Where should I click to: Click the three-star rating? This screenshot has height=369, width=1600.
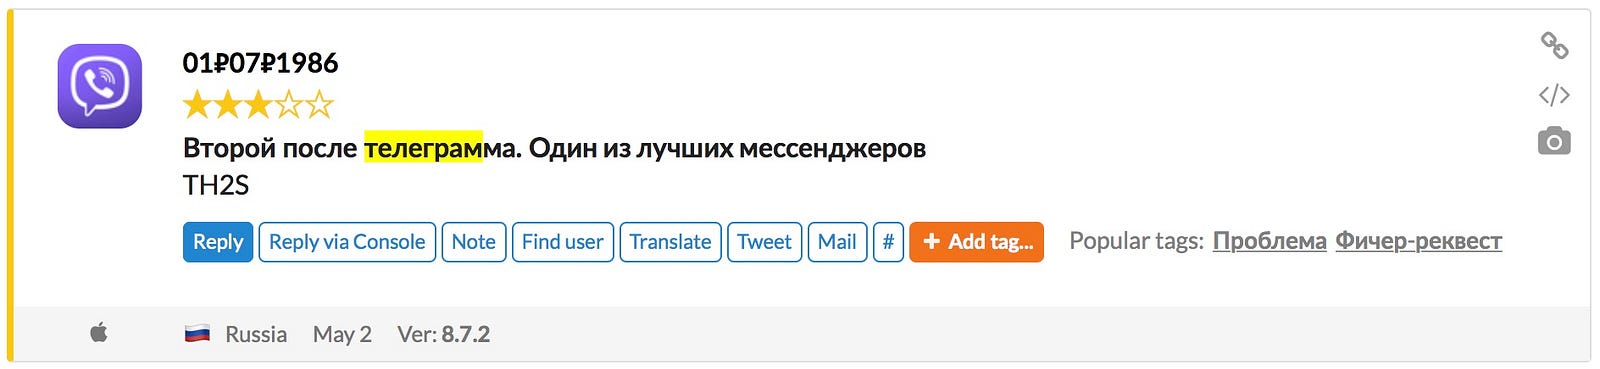click(x=258, y=104)
